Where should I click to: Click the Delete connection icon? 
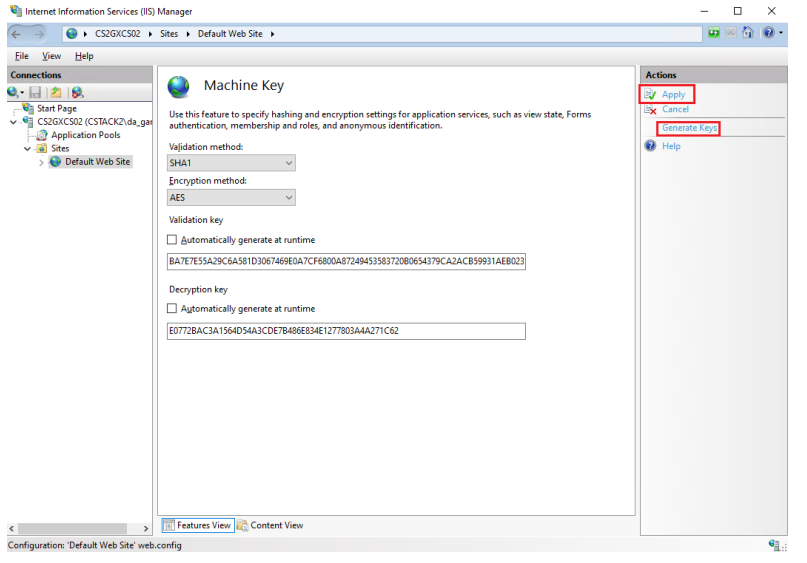(x=77, y=92)
